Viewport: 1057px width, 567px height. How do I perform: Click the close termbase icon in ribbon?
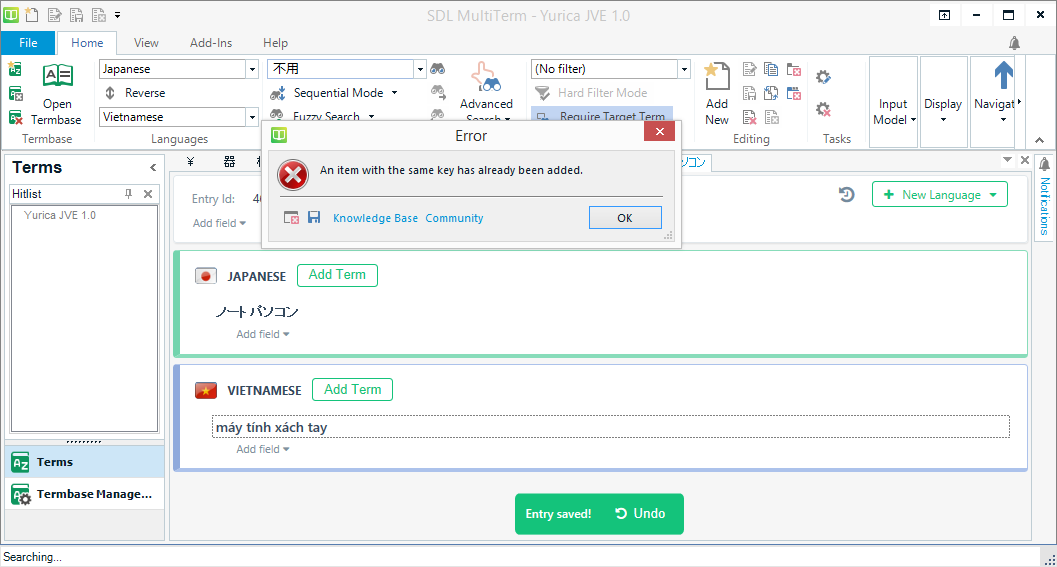(x=16, y=94)
